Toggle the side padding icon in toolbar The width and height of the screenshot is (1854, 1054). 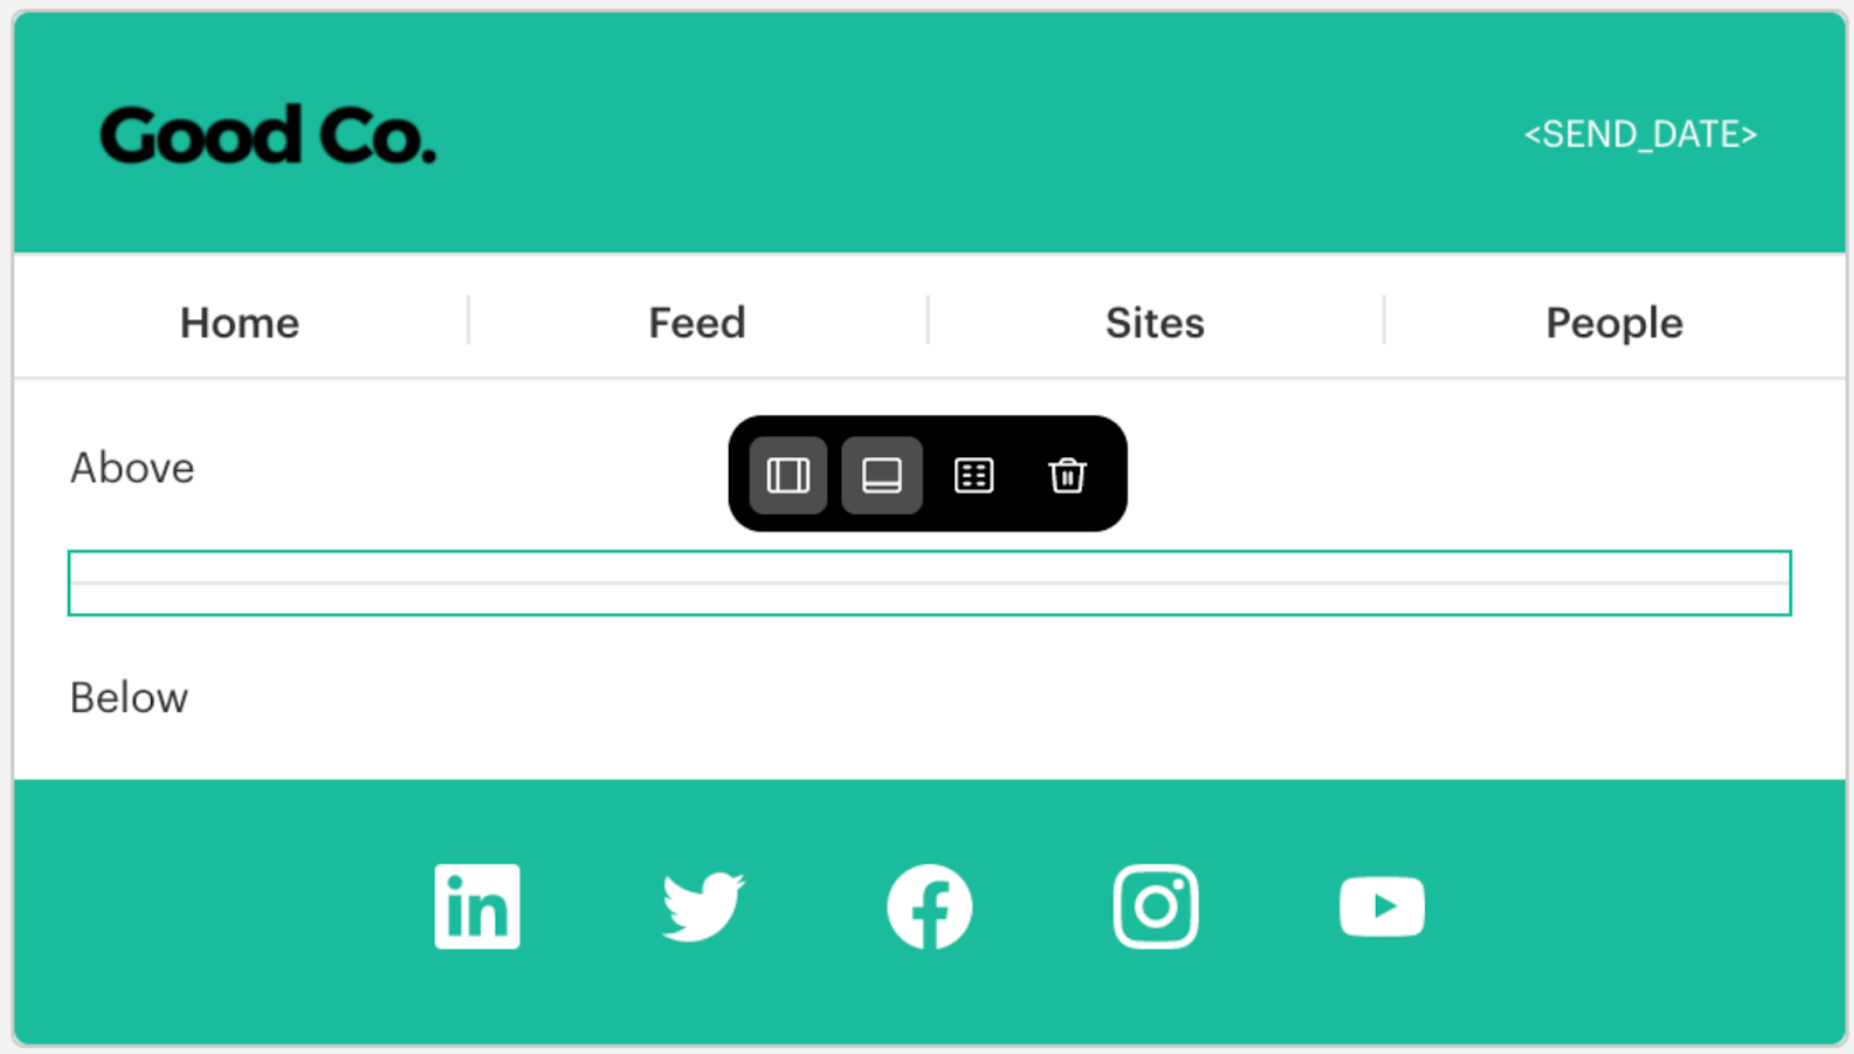[788, 475]
